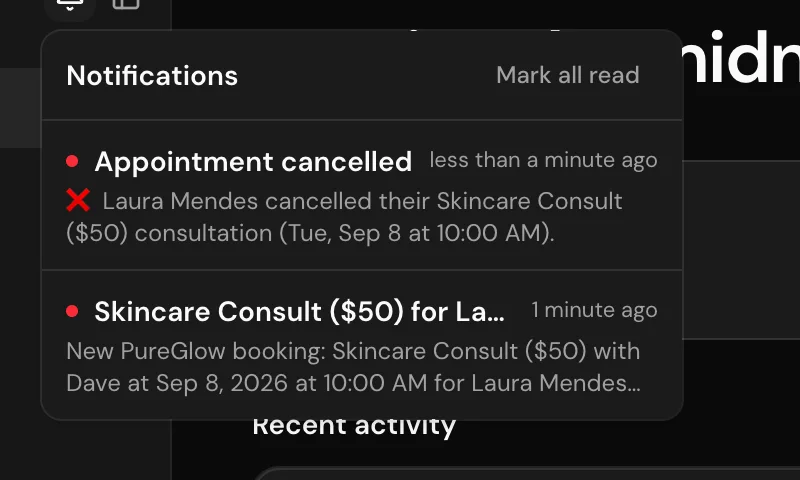The height and width of the screenshot is (480, 800).
Task: Toggle the notifications inbox icon above panel
Action: tap(70, 5)
